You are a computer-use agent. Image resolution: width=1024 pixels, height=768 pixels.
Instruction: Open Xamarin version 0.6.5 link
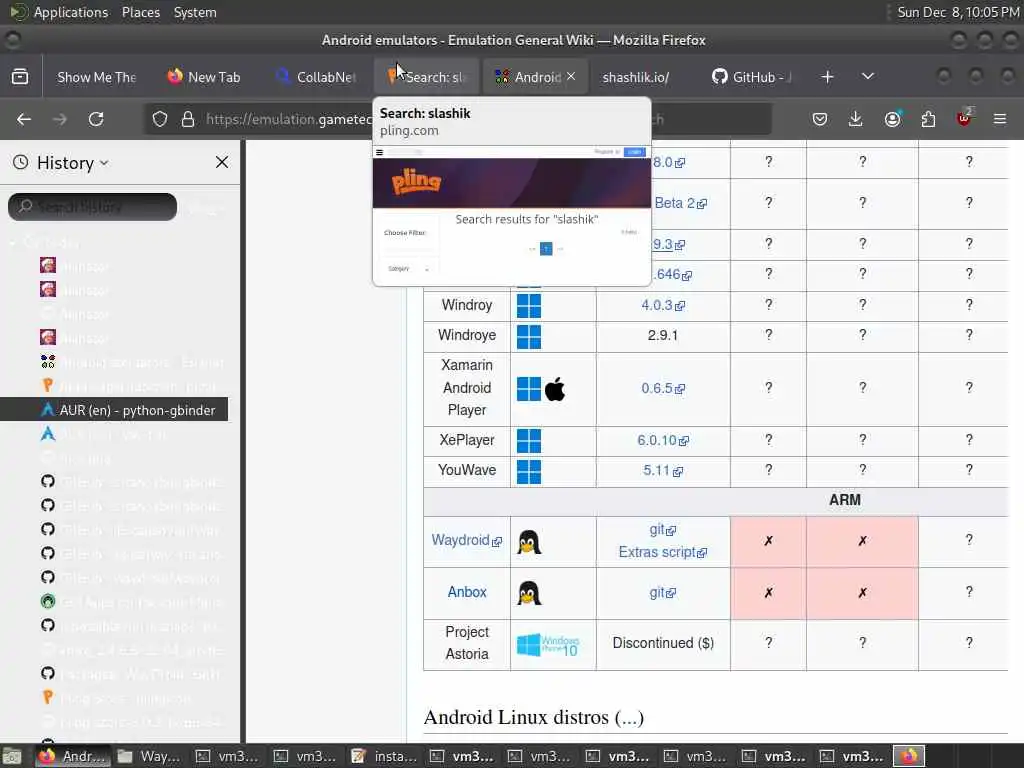tap(662, 388)
